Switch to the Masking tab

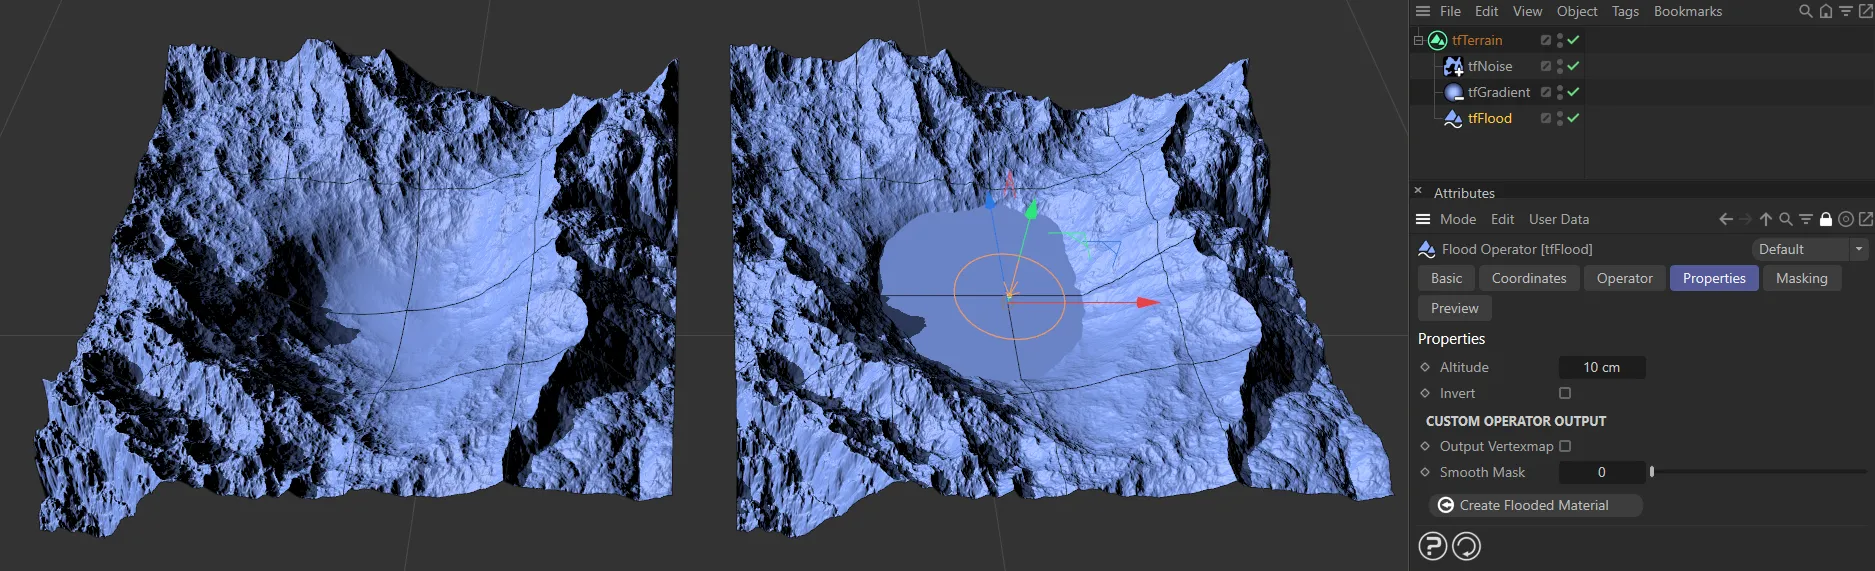click(x=1801, y=279)
